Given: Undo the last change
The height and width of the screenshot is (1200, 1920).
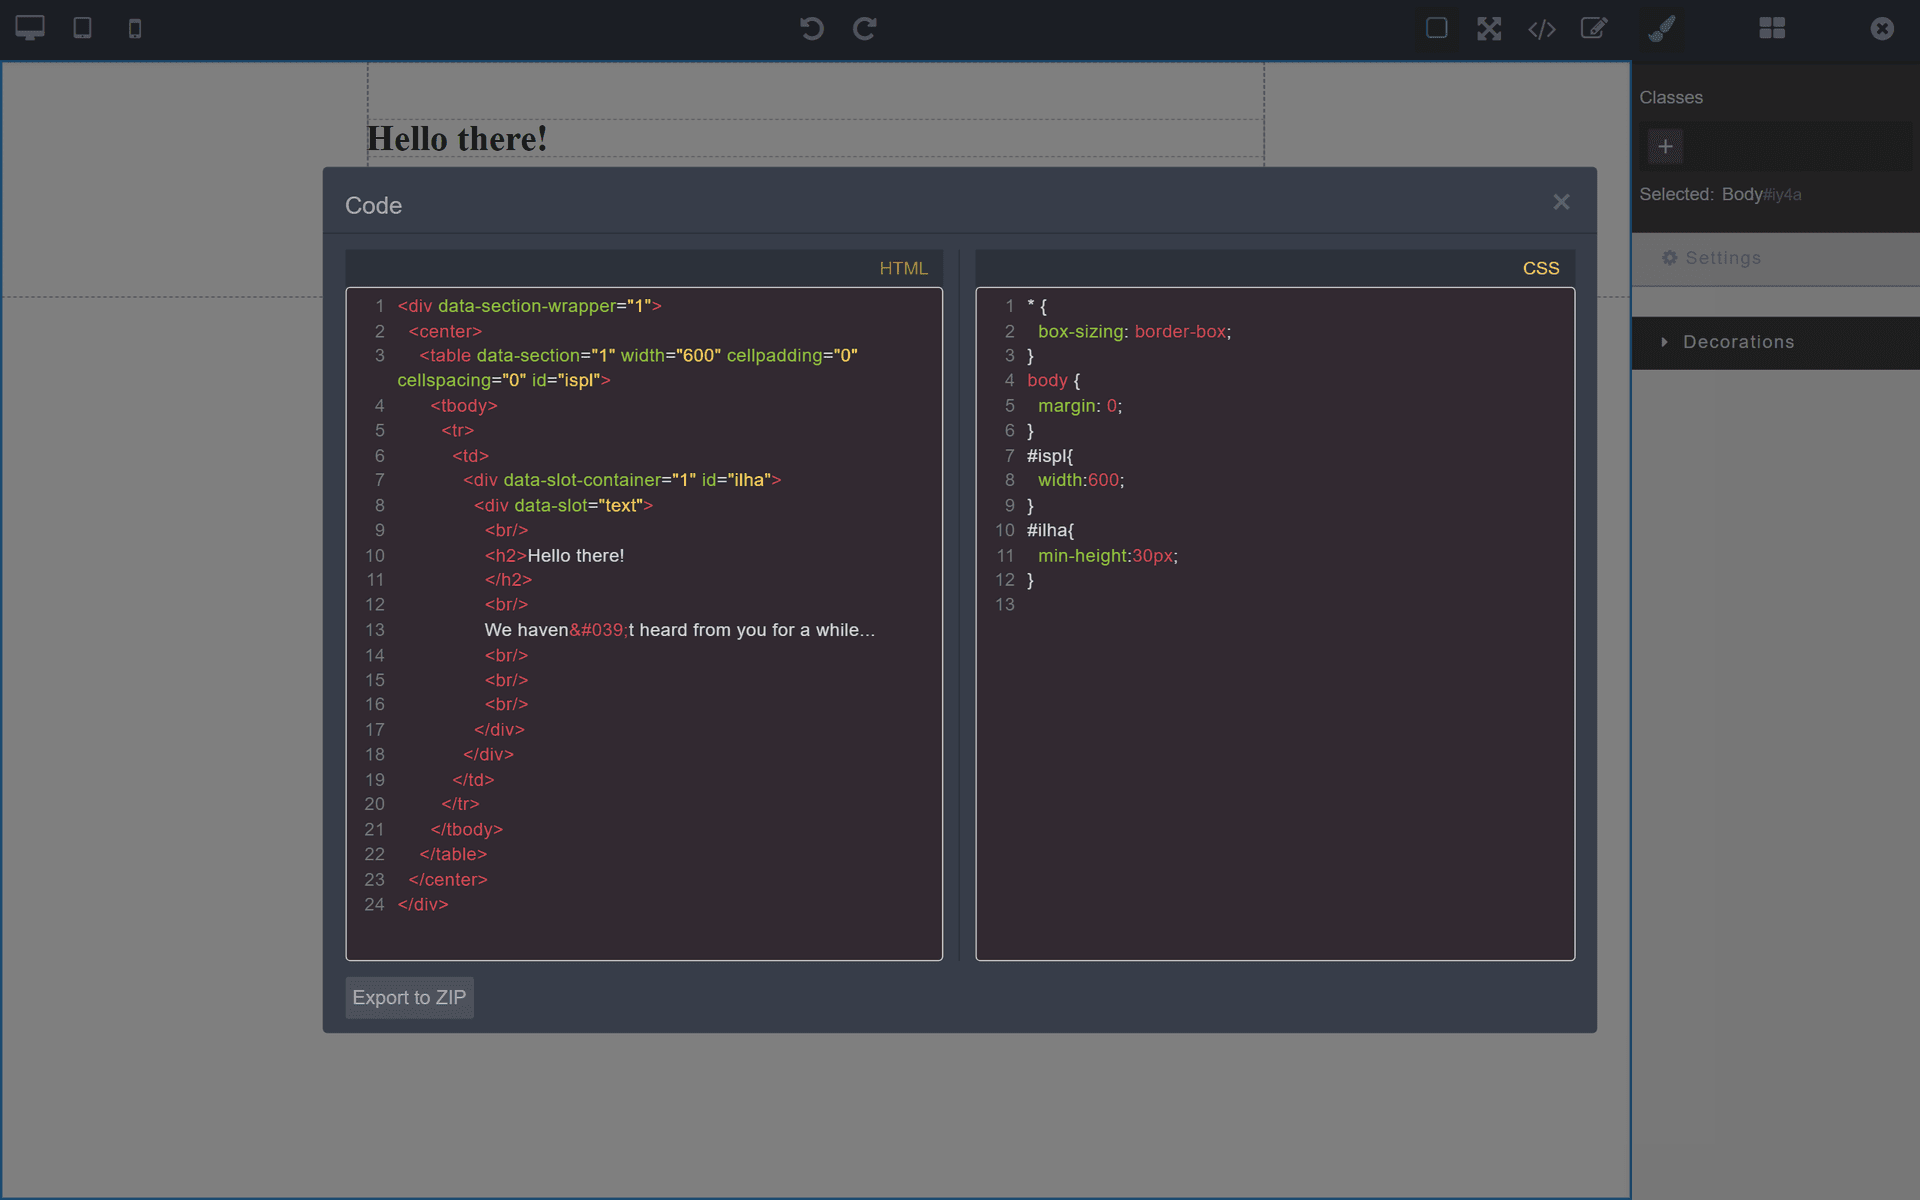Looking at the screenshot, I should point(812,29).
